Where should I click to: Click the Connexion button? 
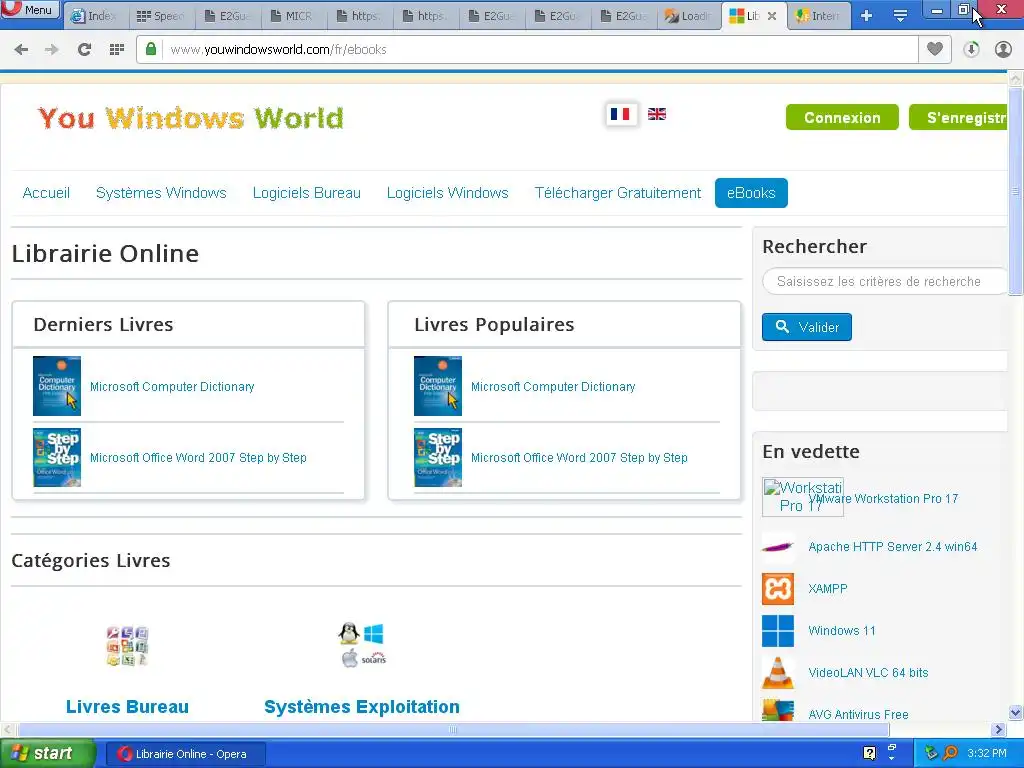[x=842, y=118]
